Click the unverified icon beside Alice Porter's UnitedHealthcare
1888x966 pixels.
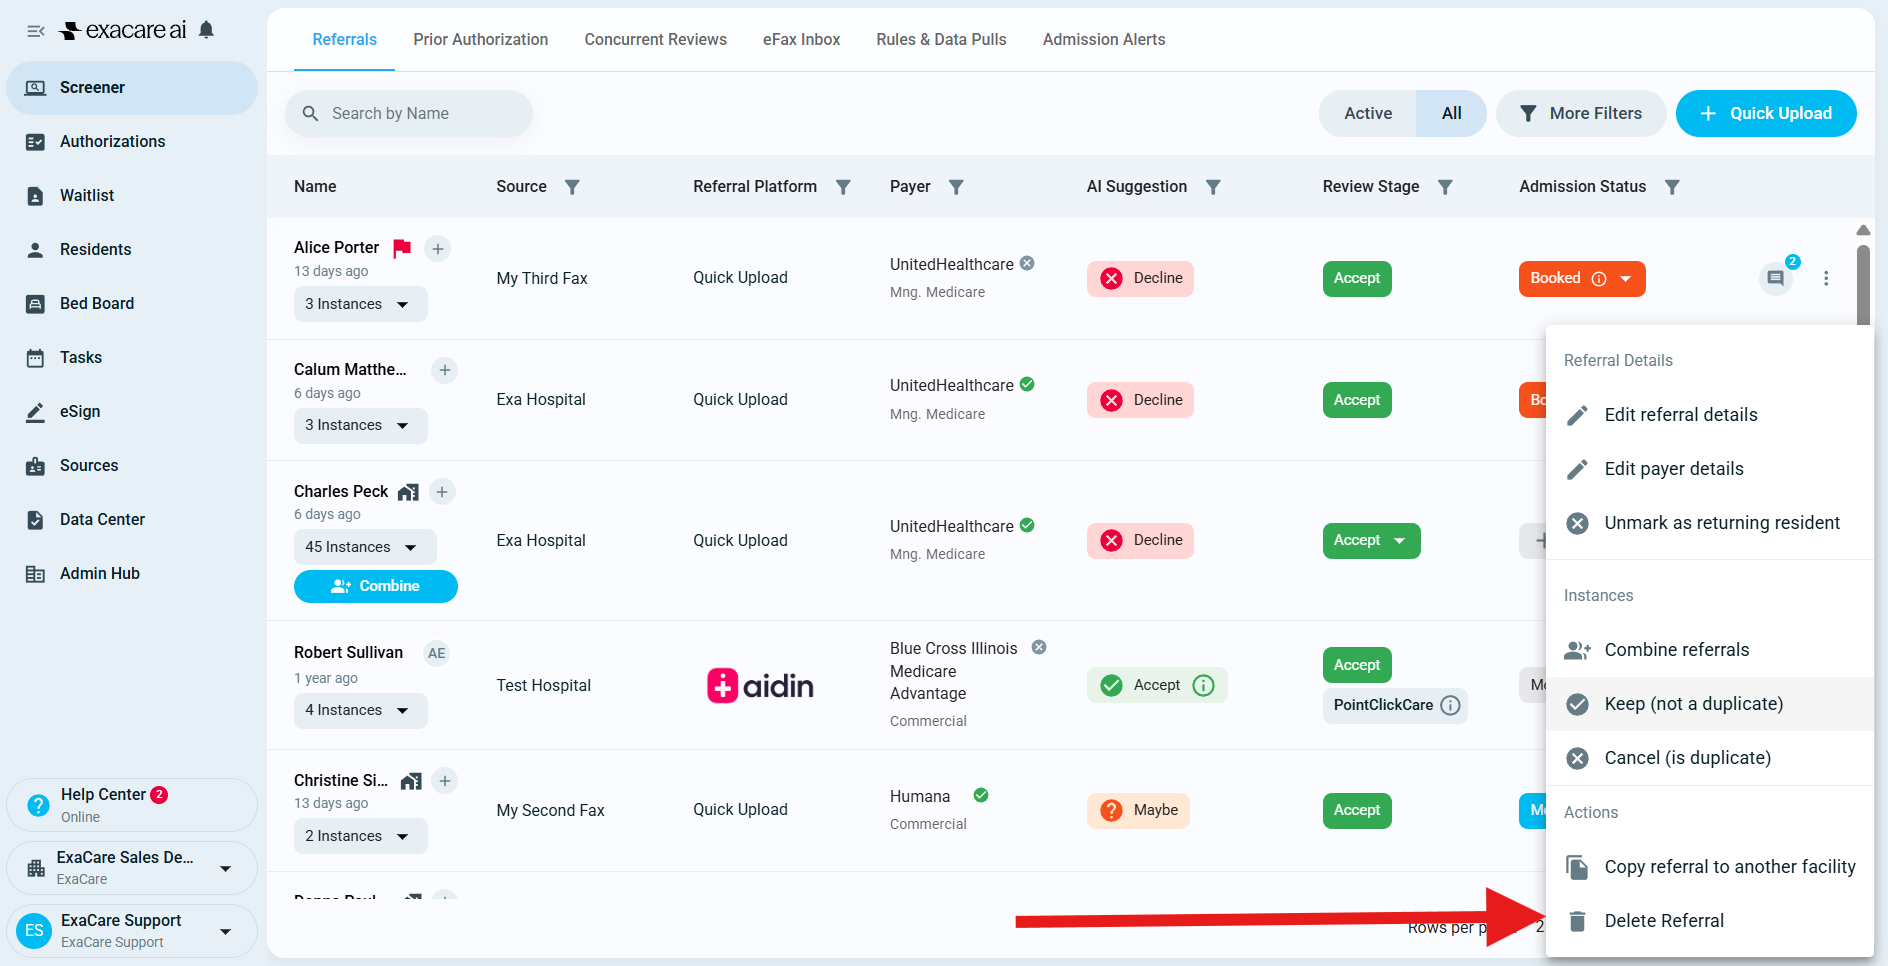click(x=1027, y=263)
